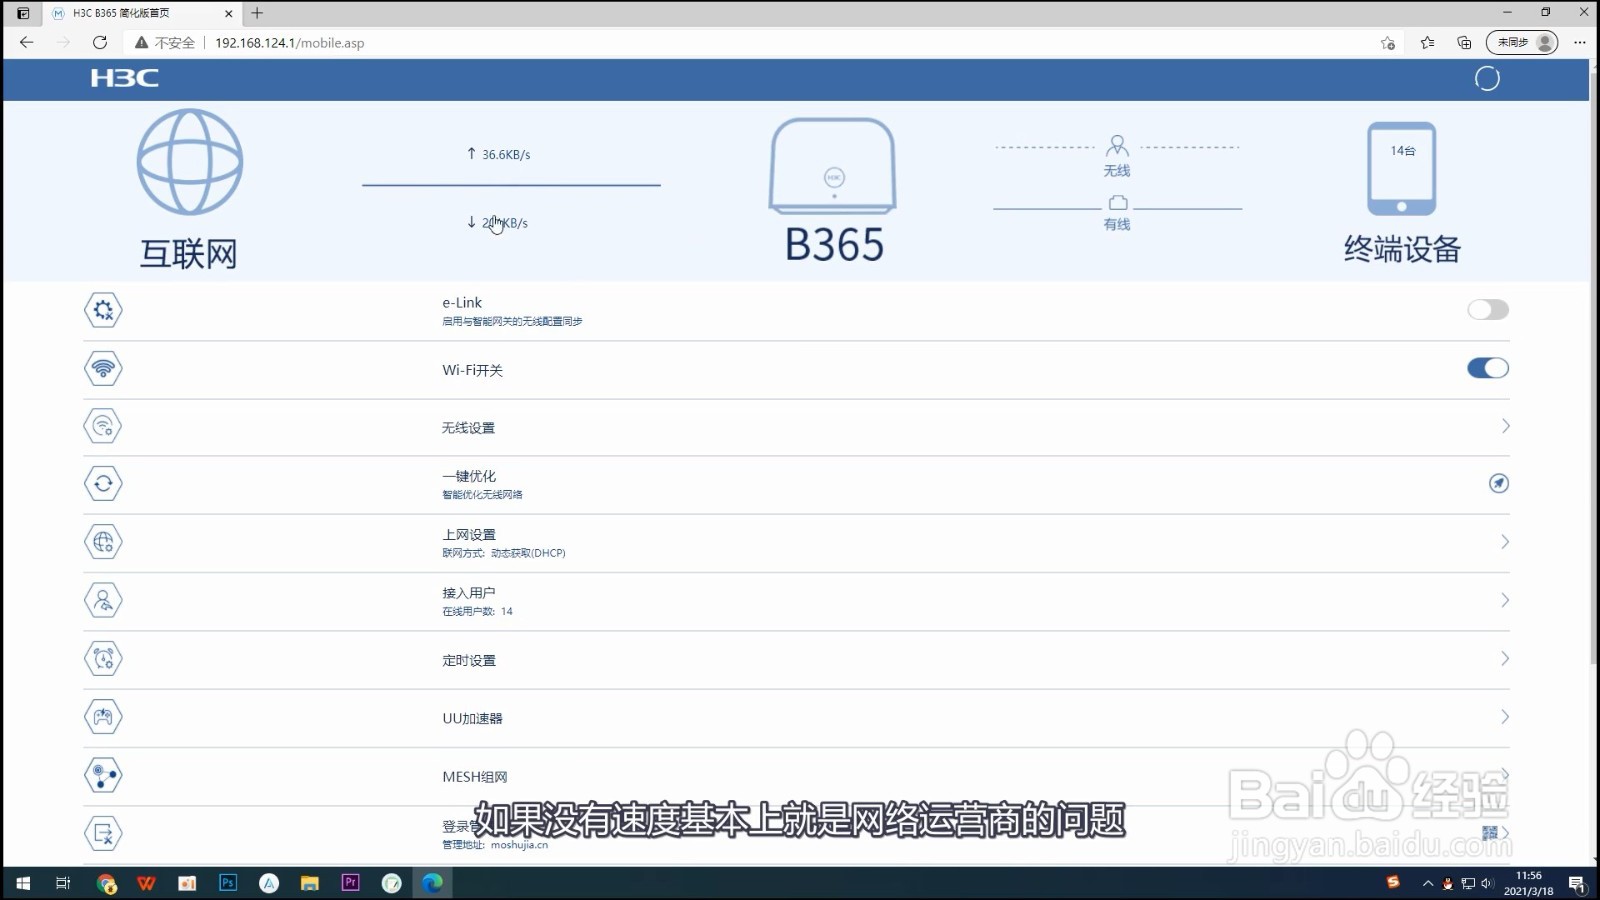Click the 上网设置 globe hexagon icon
Viewport: 1600px width, 900px height.
tap(103, 542)
